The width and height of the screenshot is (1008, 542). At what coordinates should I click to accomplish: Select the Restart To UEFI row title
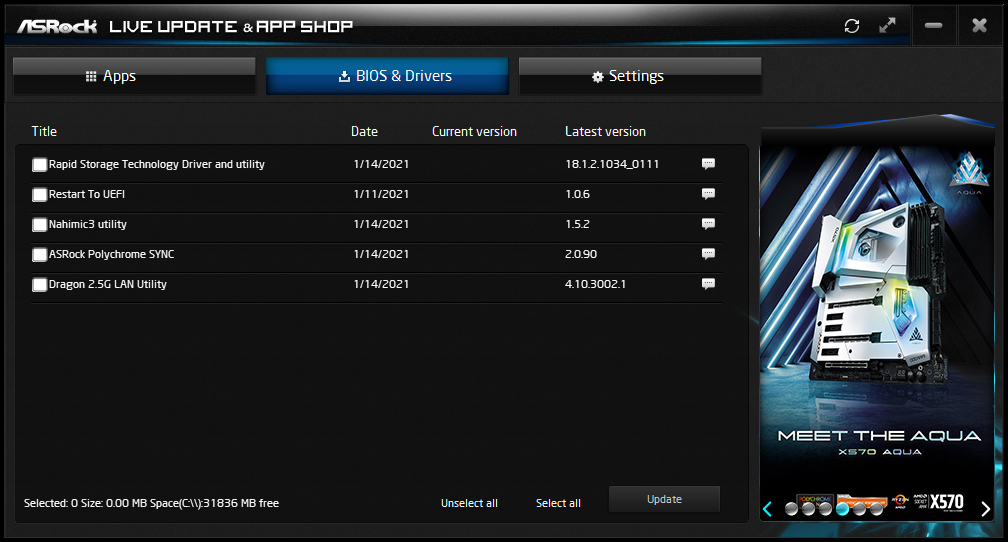click(x=87, y=194)
